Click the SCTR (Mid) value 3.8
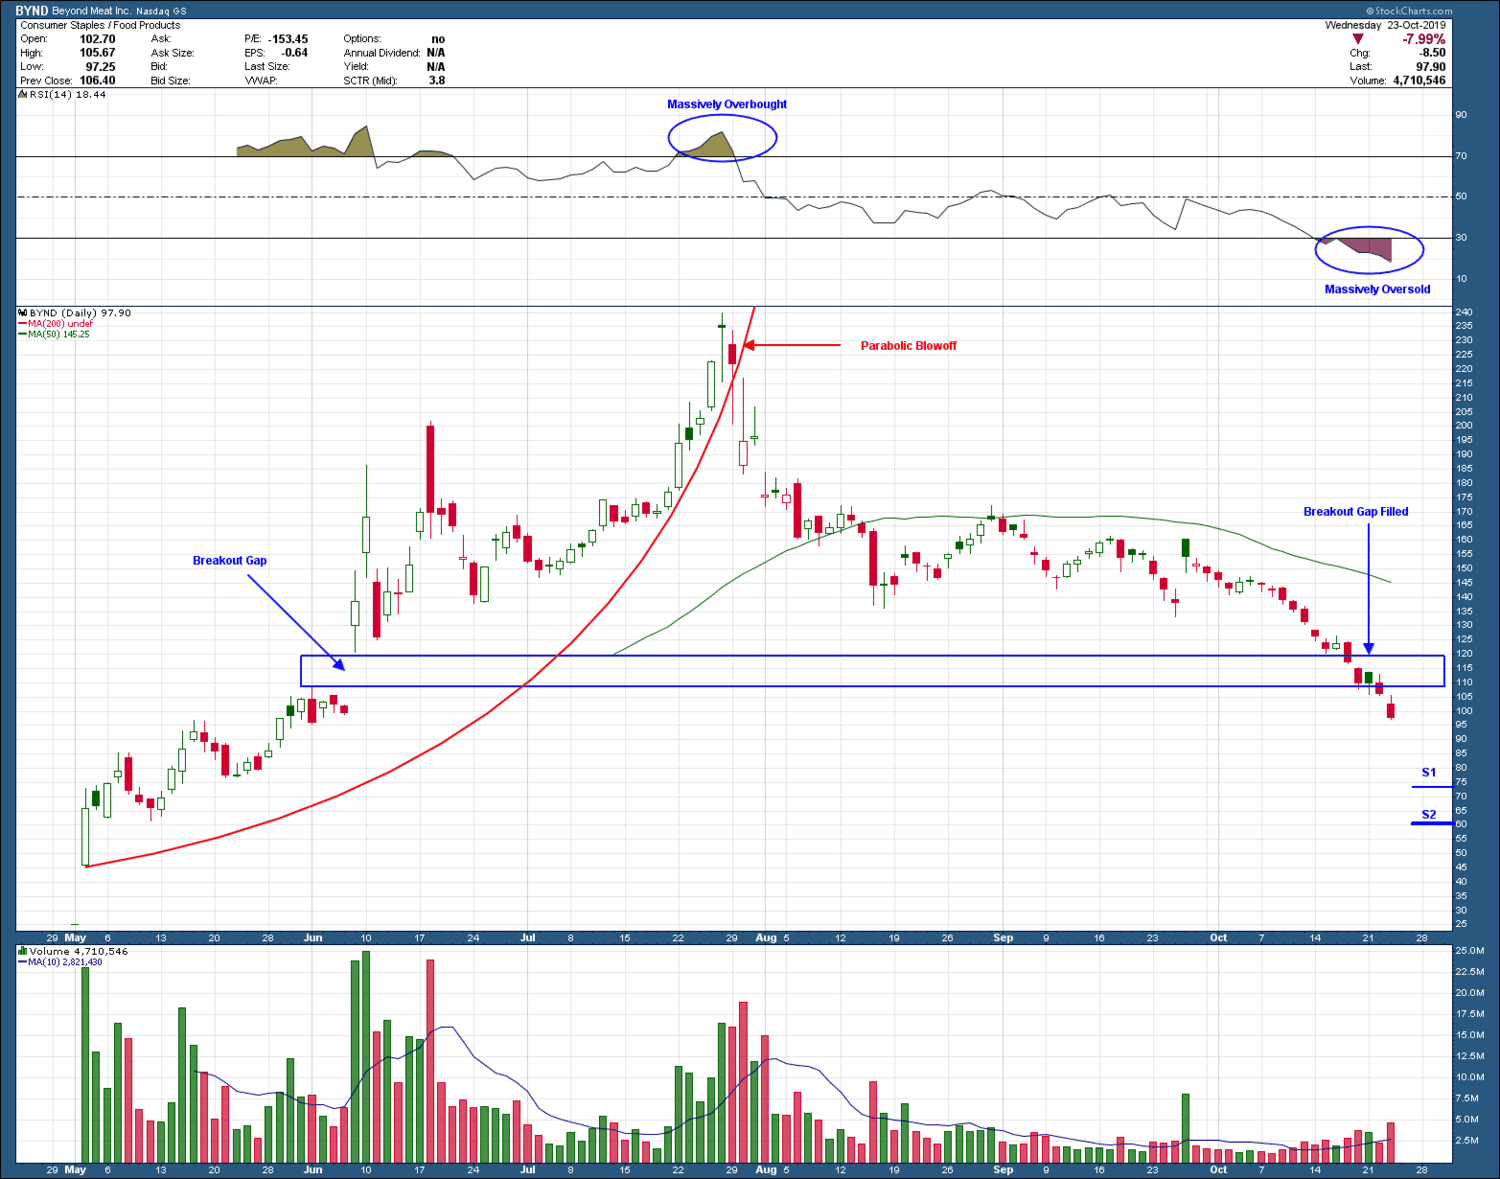Viewport: 1500px width, 1179px height. 437,81
